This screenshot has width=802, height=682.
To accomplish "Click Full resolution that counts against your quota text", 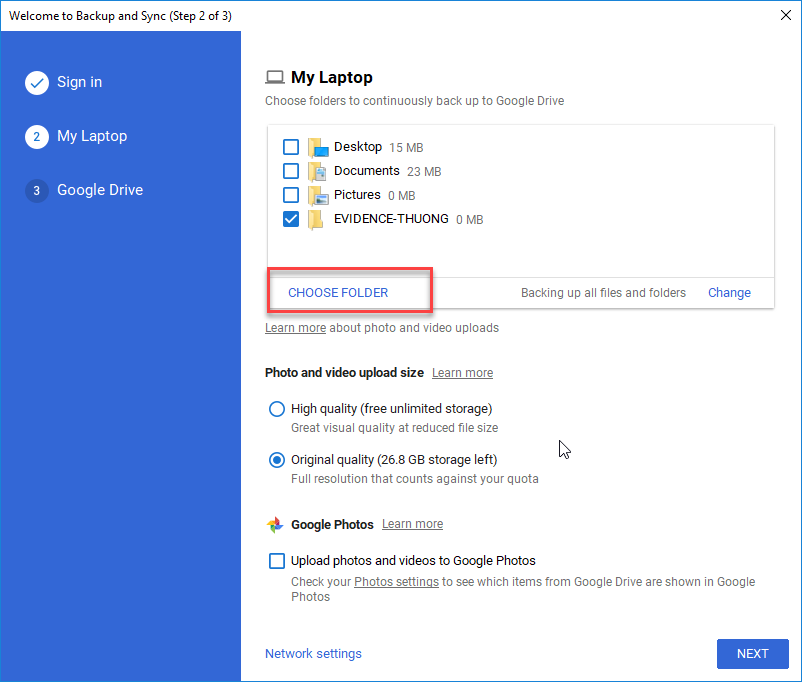I will [x=415, y=479].
